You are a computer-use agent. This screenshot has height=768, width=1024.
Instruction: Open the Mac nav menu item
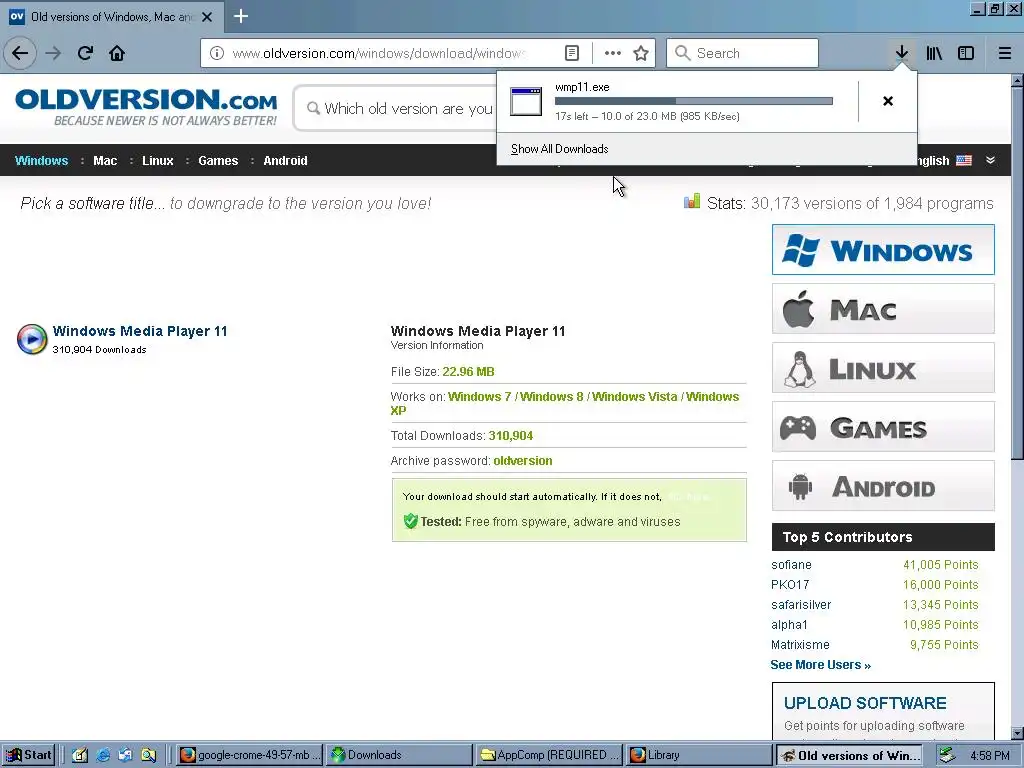click(104, 161)
